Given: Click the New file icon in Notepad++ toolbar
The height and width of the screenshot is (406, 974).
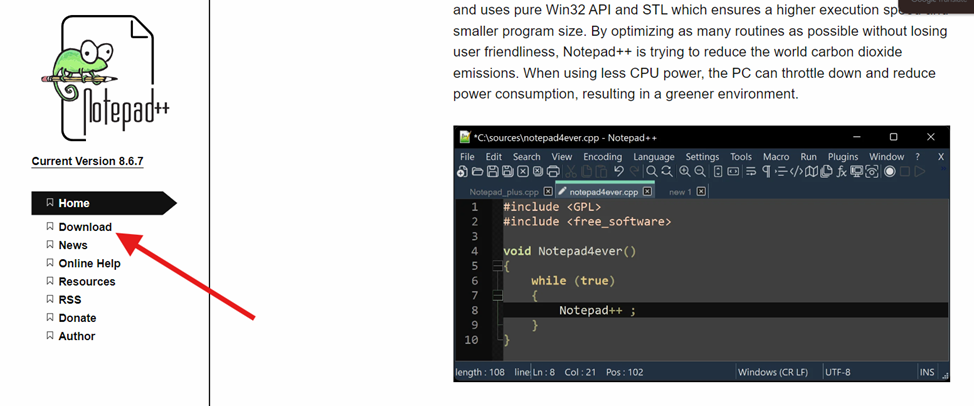Looking at the screenshot, I should (462, 172).
